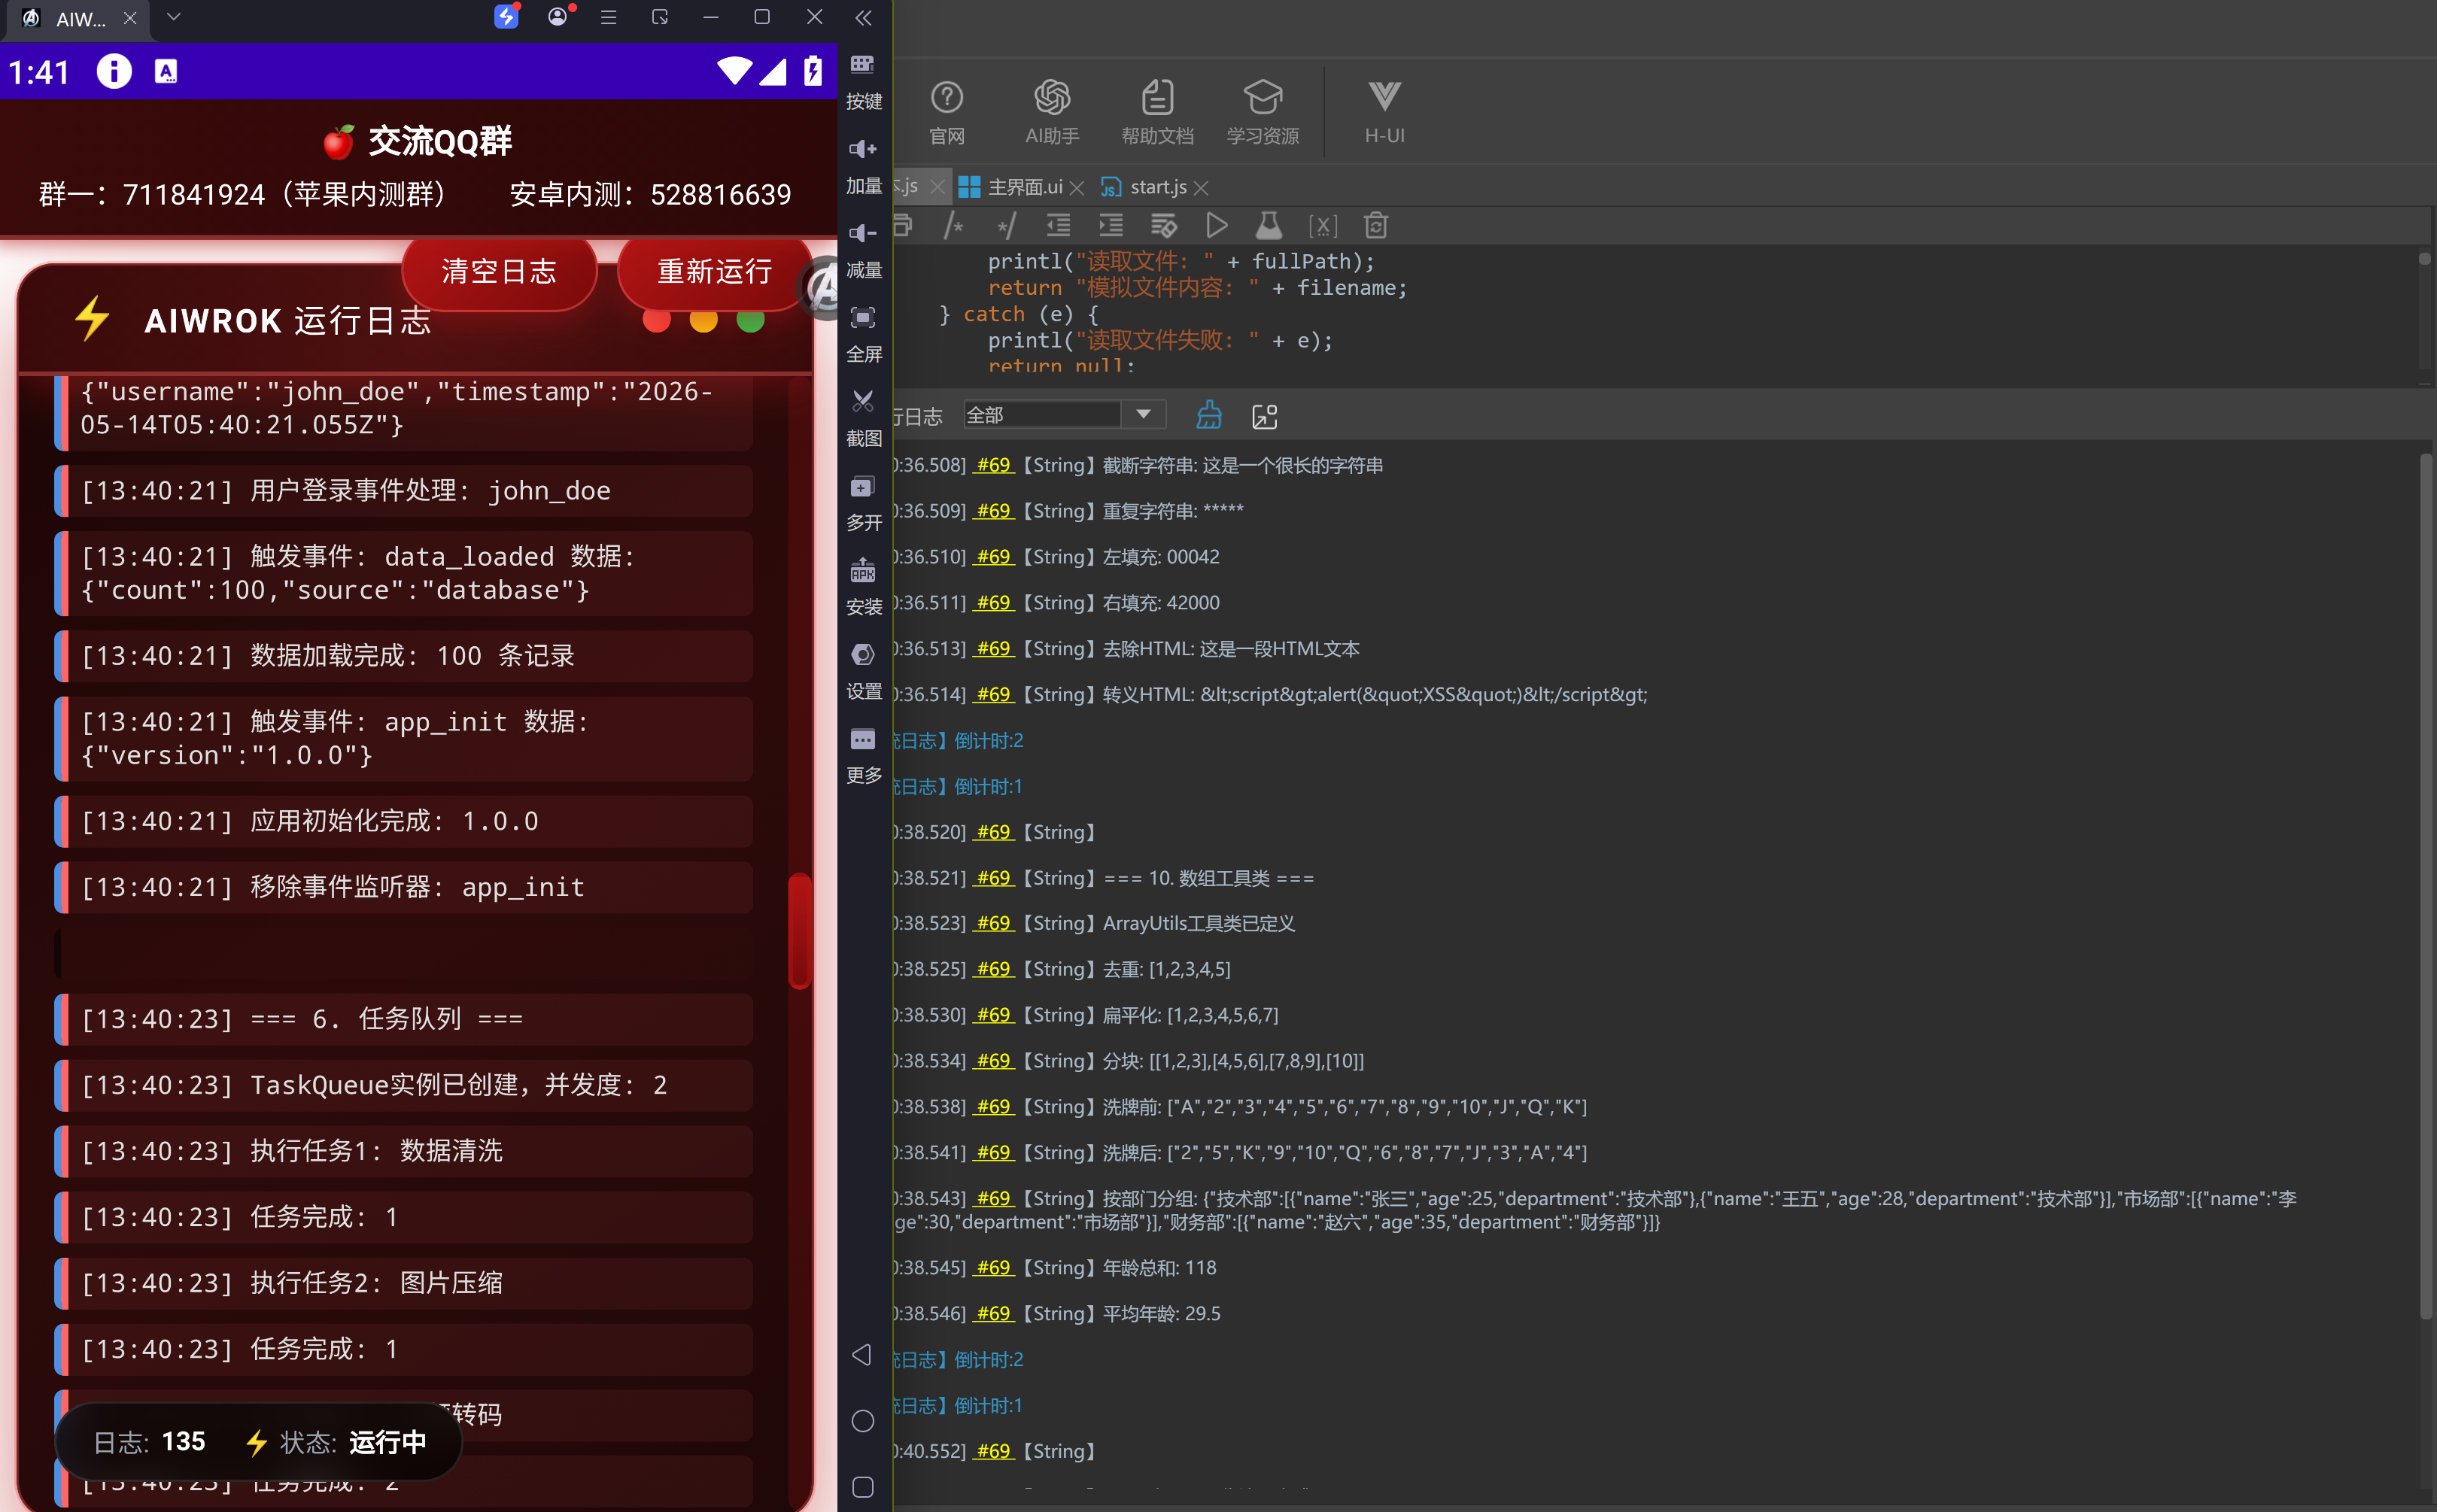Tap the Android back triangle in sidebar
This screenshot has width=2437, height=1512.
click(x=862, y=1354)
